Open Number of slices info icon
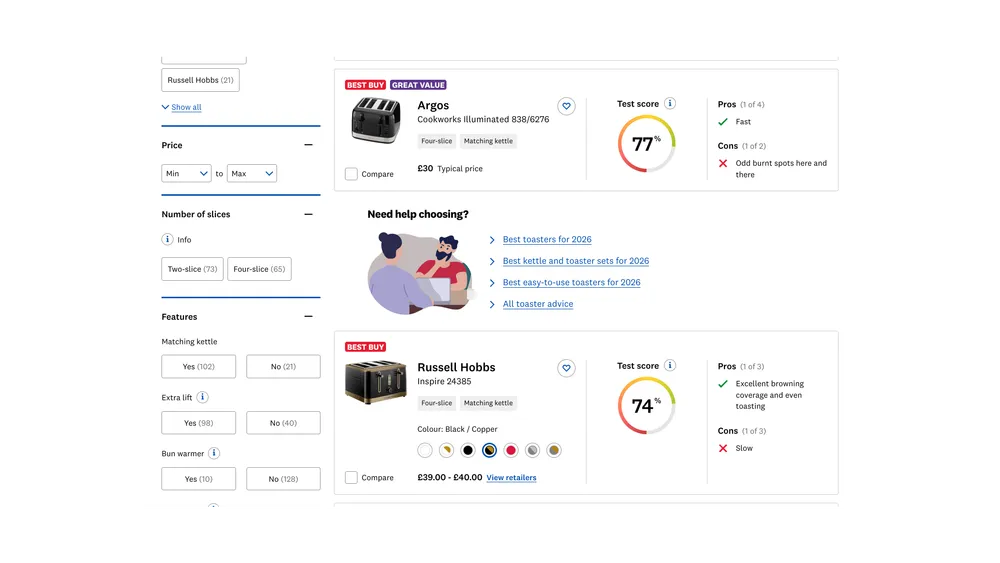This screenshot has width=1000, height=563. 168,240
